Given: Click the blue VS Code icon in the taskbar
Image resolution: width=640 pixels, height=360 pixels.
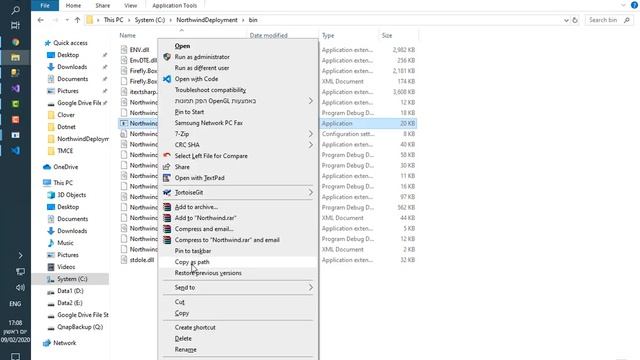Looking at the screenshot, I should [x=16, y=151].
